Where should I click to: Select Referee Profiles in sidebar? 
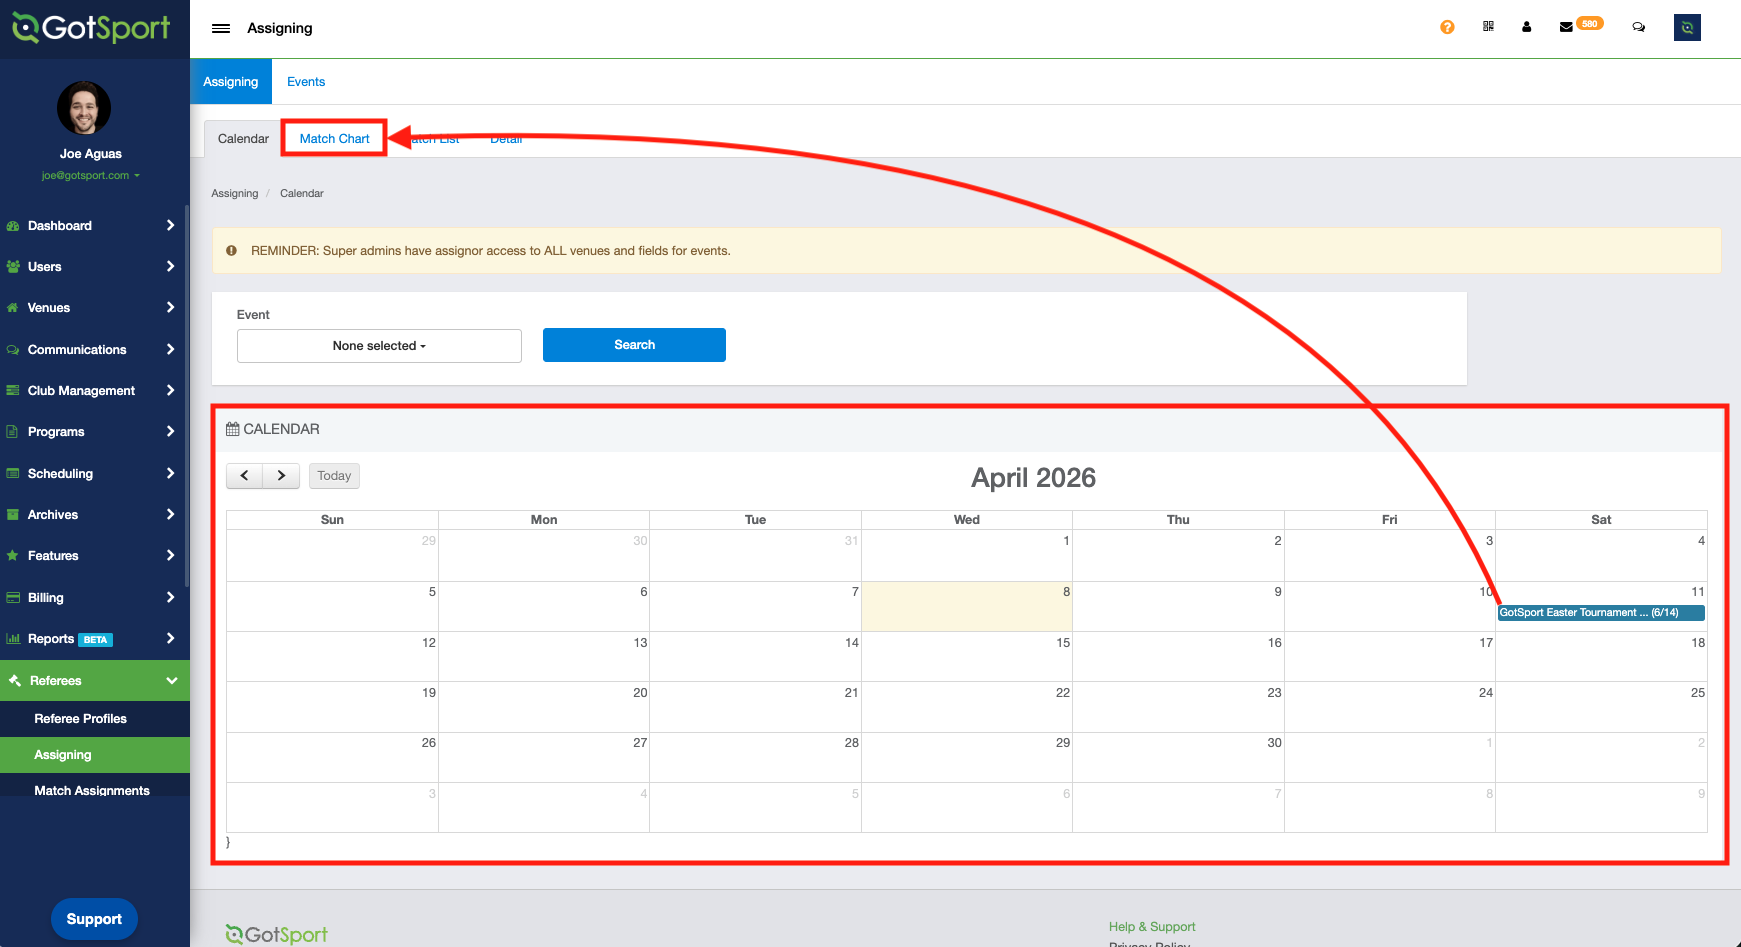[80, 719]
